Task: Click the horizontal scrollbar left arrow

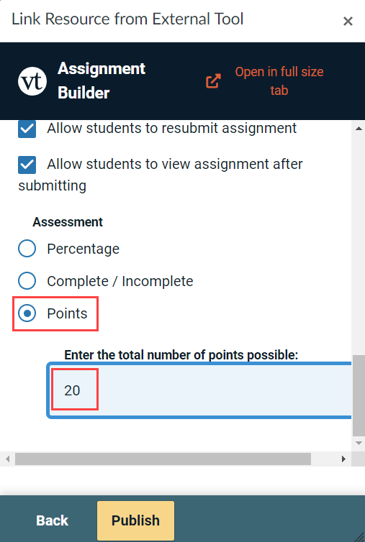Action: (7, 459)
